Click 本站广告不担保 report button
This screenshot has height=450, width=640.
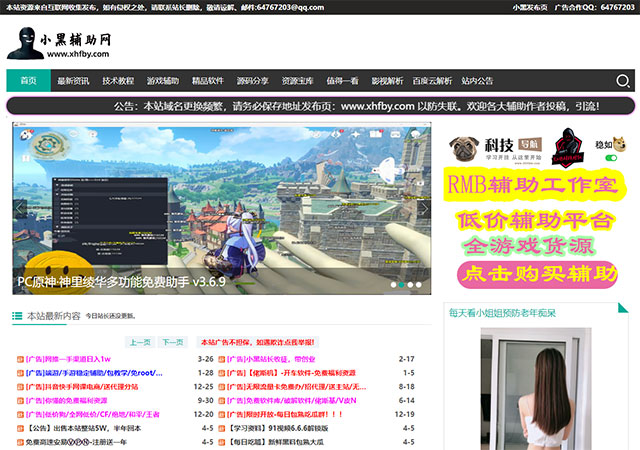(x=258, y=342)
